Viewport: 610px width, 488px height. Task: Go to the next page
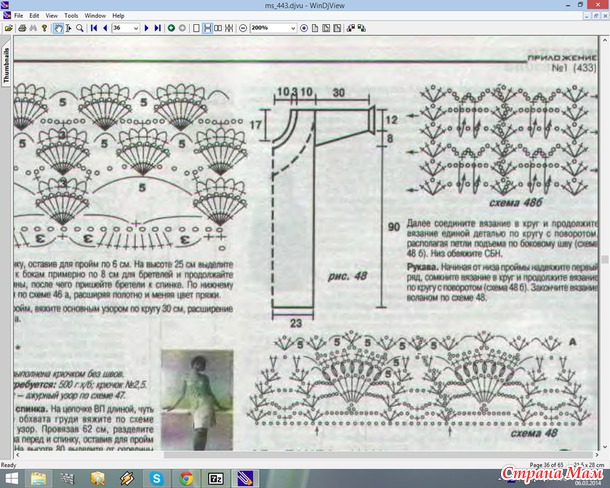click(146, 28)
